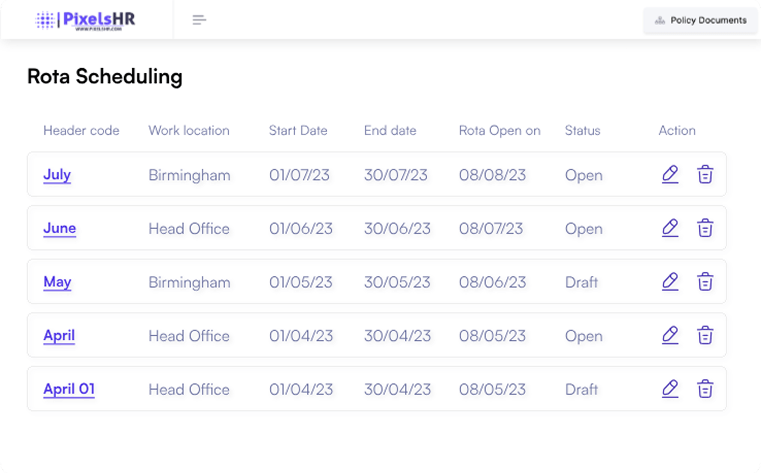Open the April 01 rota link
This screenshot has width=761, height=473.
tap(69, 389)
